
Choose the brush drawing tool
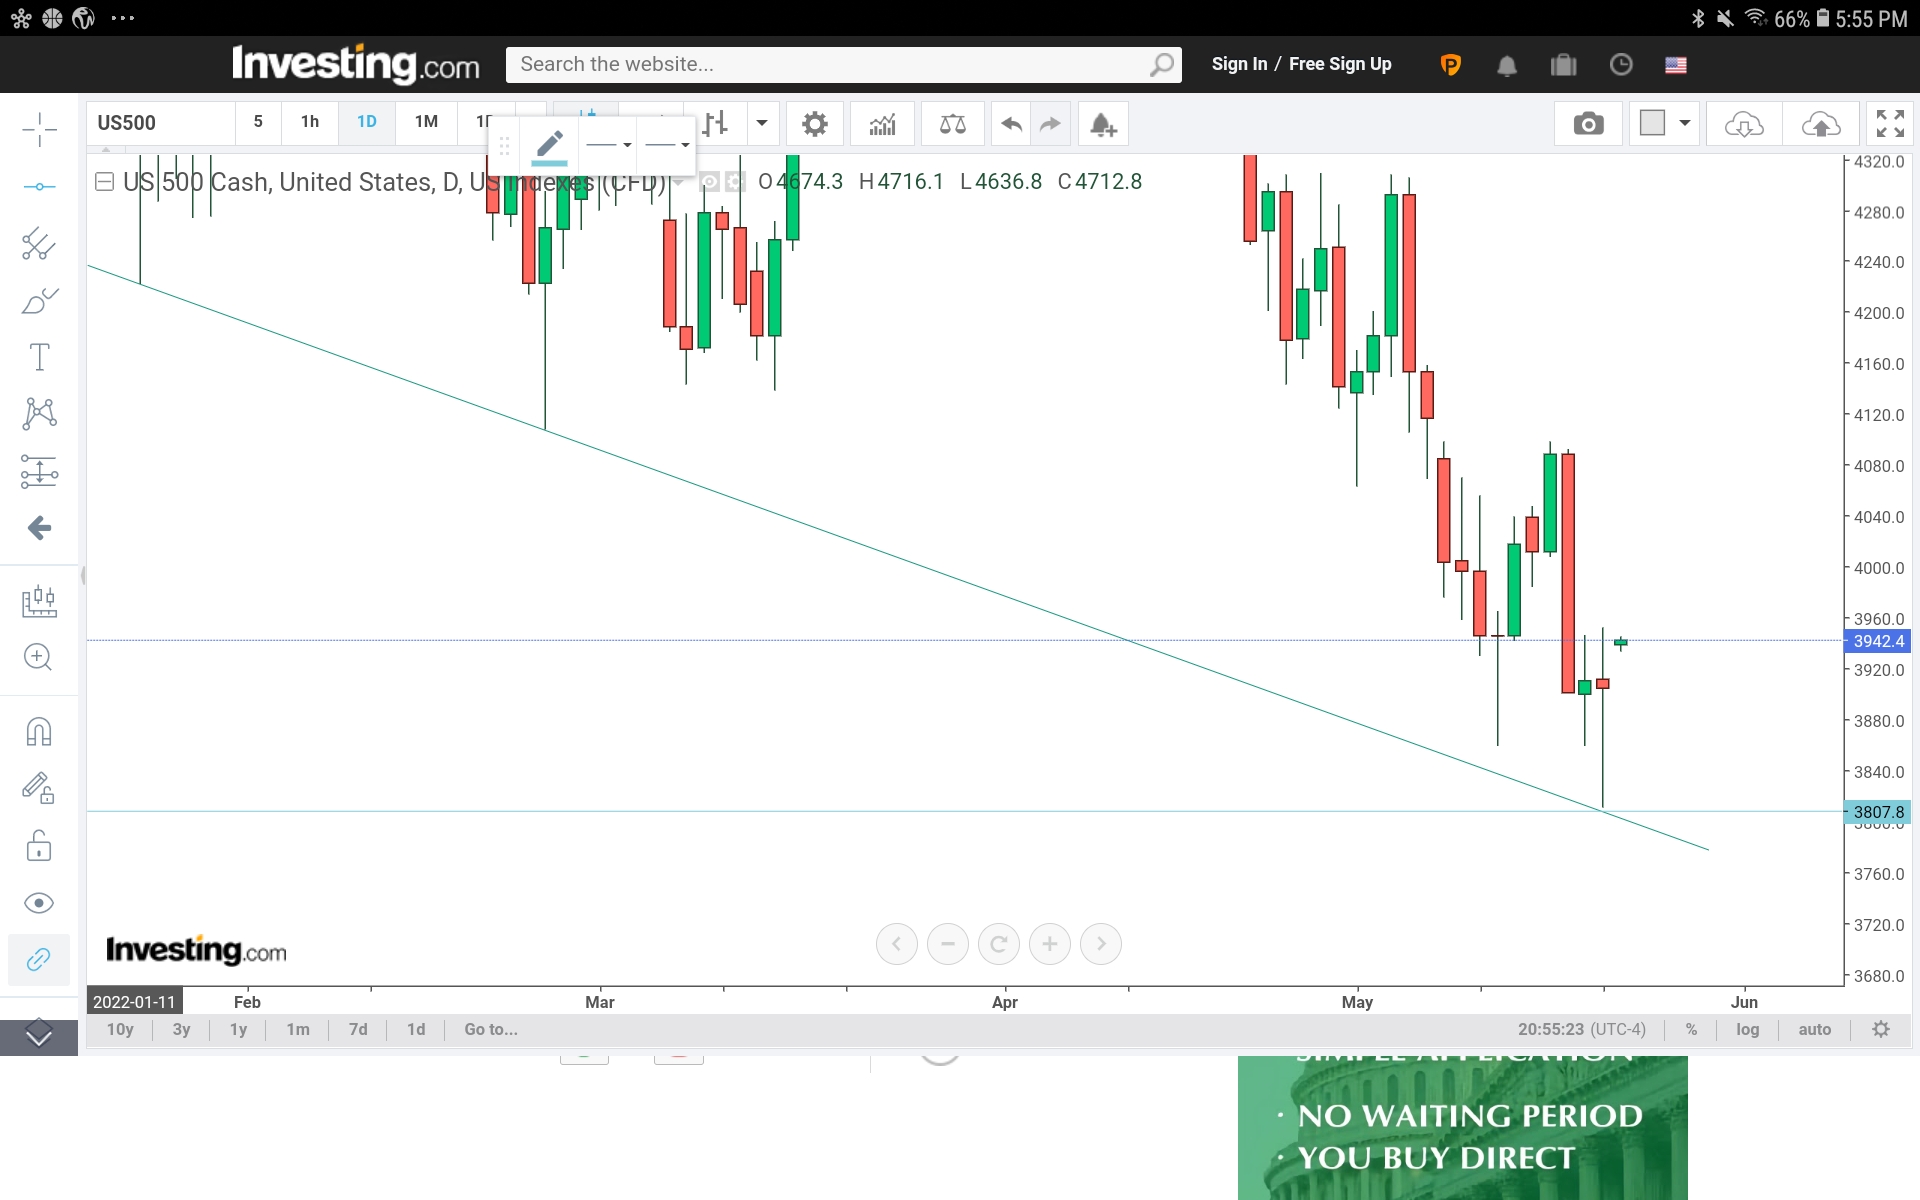pyautogui.click(x=39, y=301)
